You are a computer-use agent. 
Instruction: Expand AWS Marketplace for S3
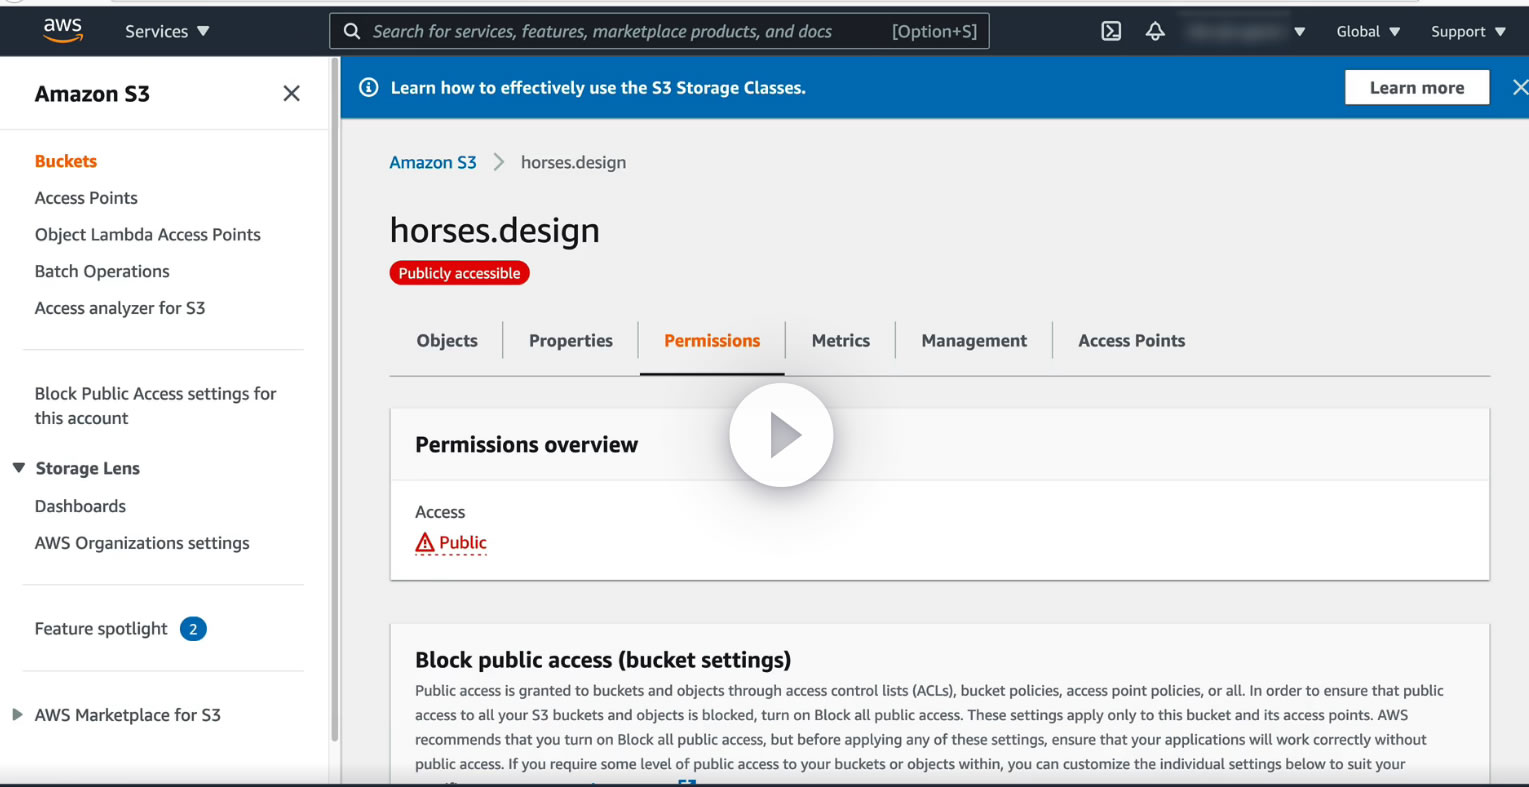click(x=17, y=715)
